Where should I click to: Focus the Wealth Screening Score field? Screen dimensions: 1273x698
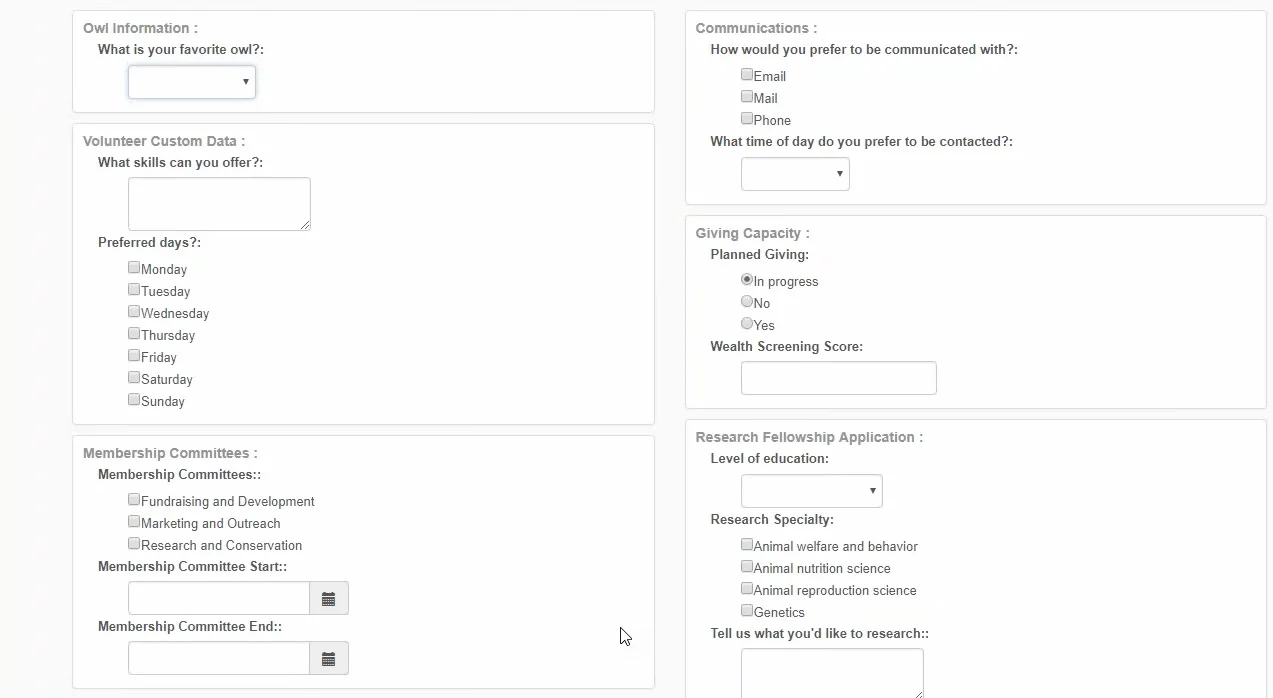[838, 378]
